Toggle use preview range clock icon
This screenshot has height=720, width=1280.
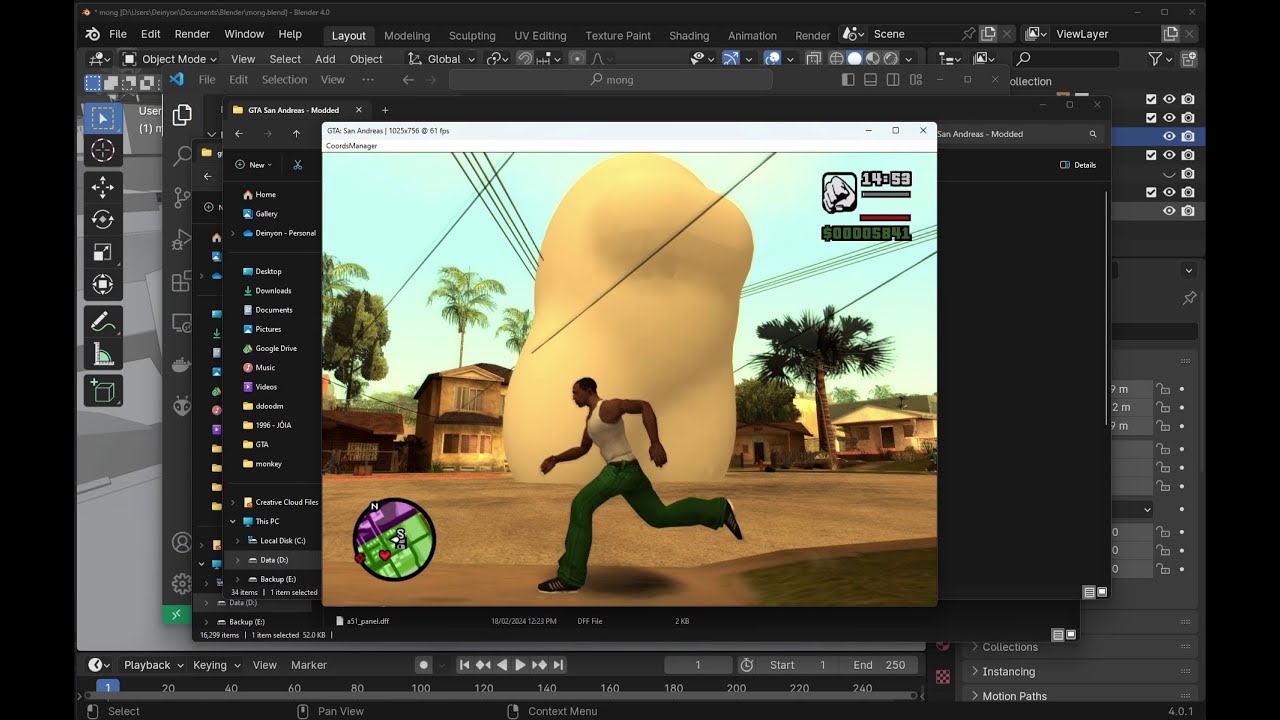(x=747, y=665)
